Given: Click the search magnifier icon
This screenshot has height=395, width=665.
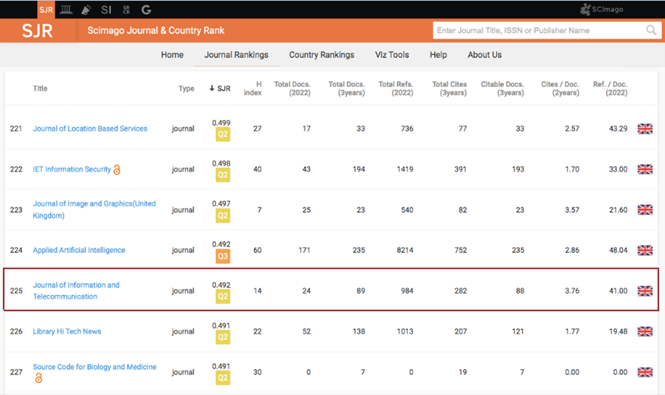Looking at the screenshot, I should pyautogui.click(x=651, y=30).
